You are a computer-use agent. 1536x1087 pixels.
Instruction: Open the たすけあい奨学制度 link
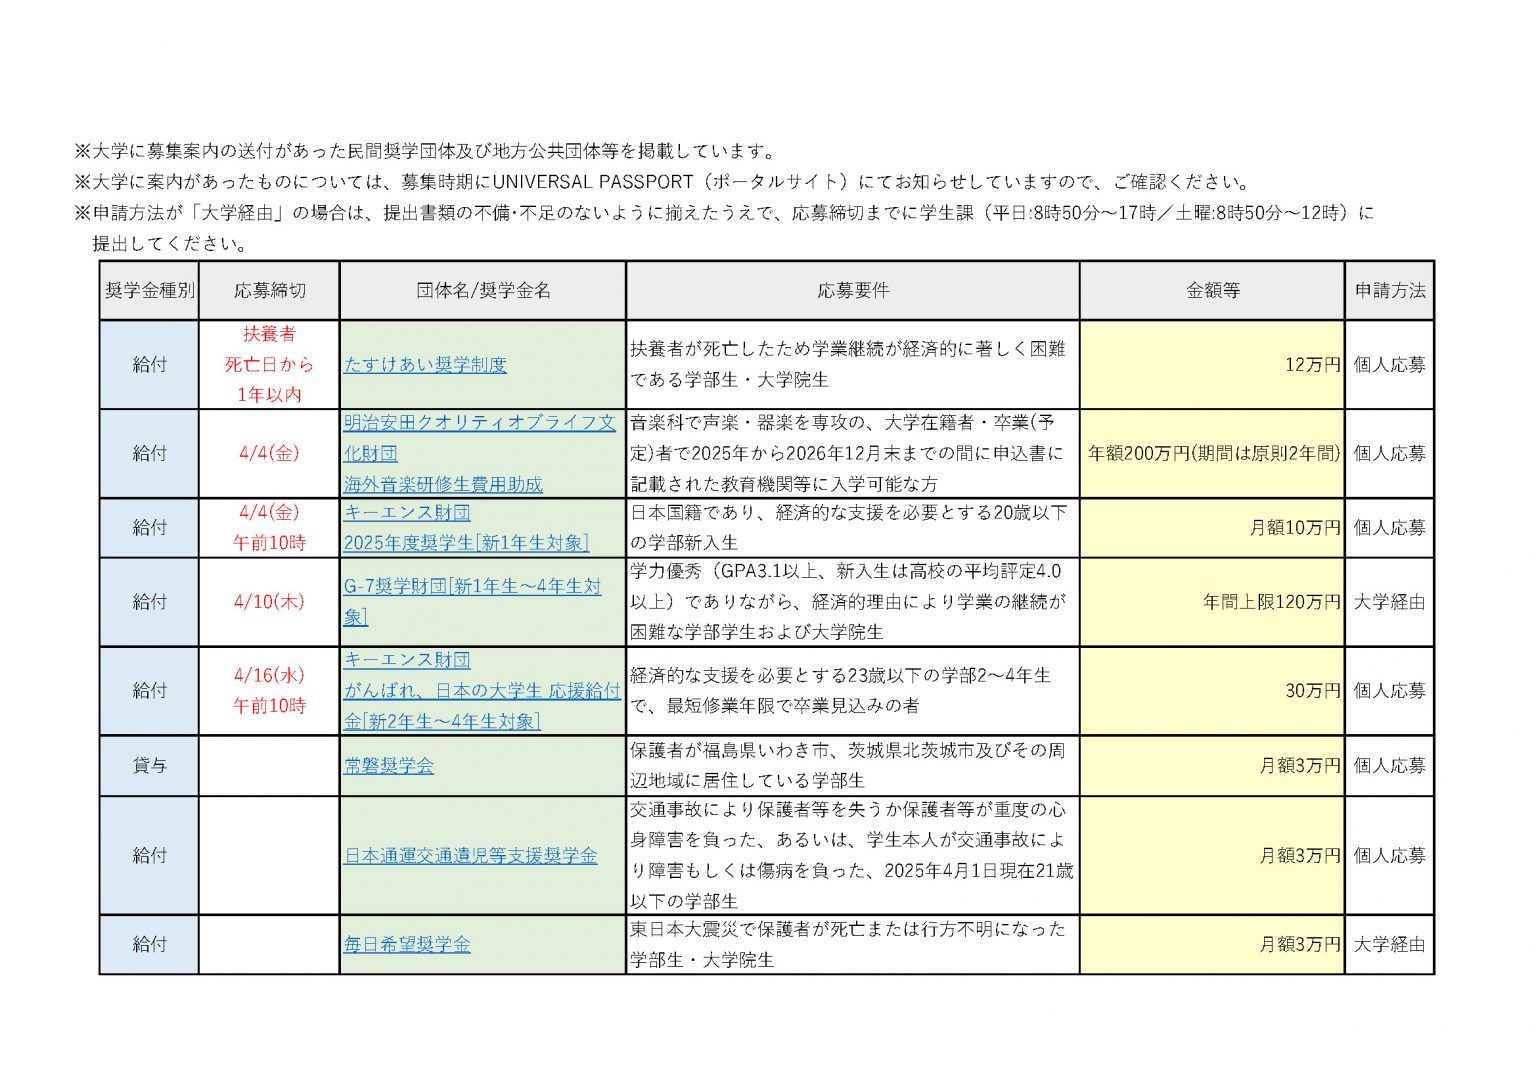coord(425,365)
